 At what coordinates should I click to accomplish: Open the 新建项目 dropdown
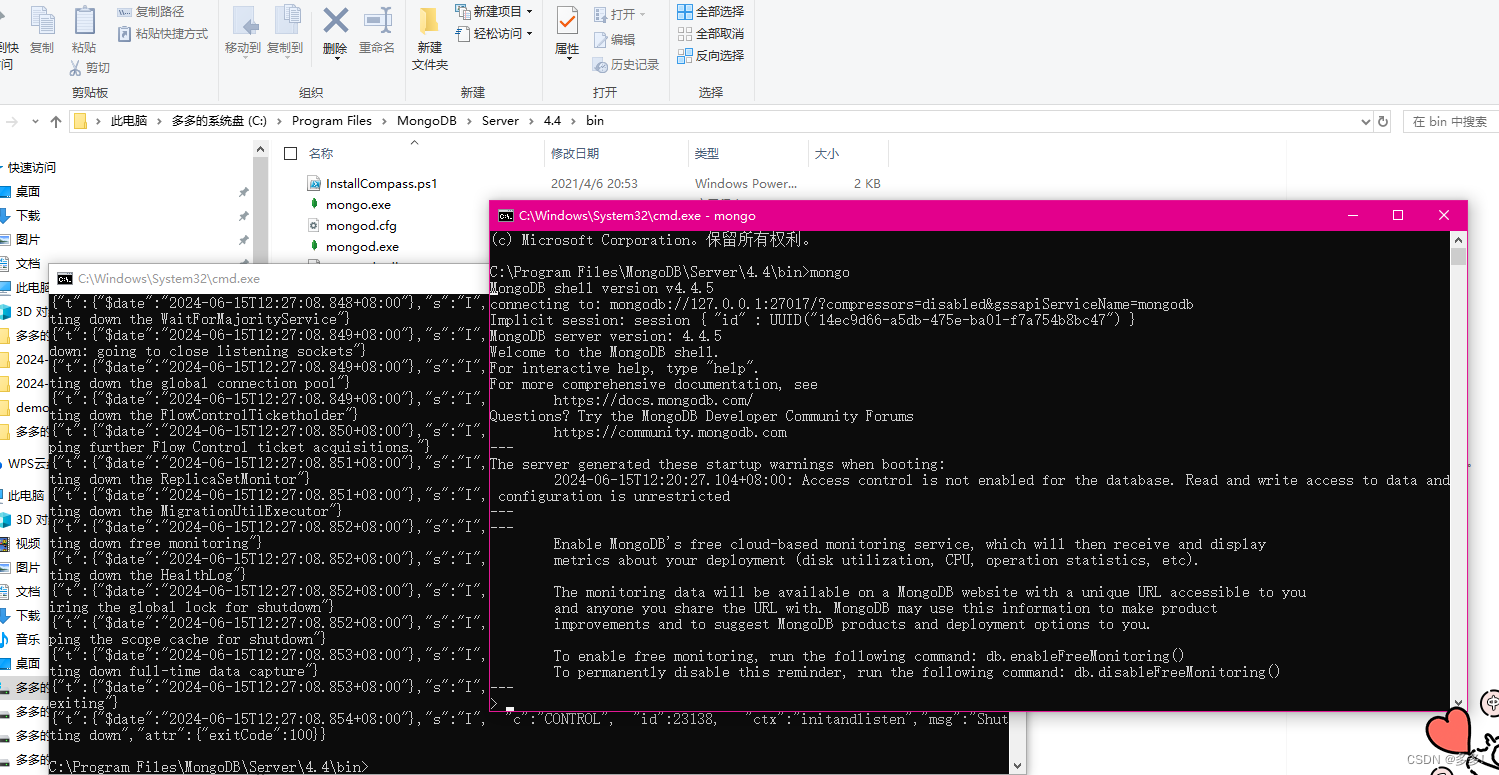pyautogui.click(x=494, y=12)
